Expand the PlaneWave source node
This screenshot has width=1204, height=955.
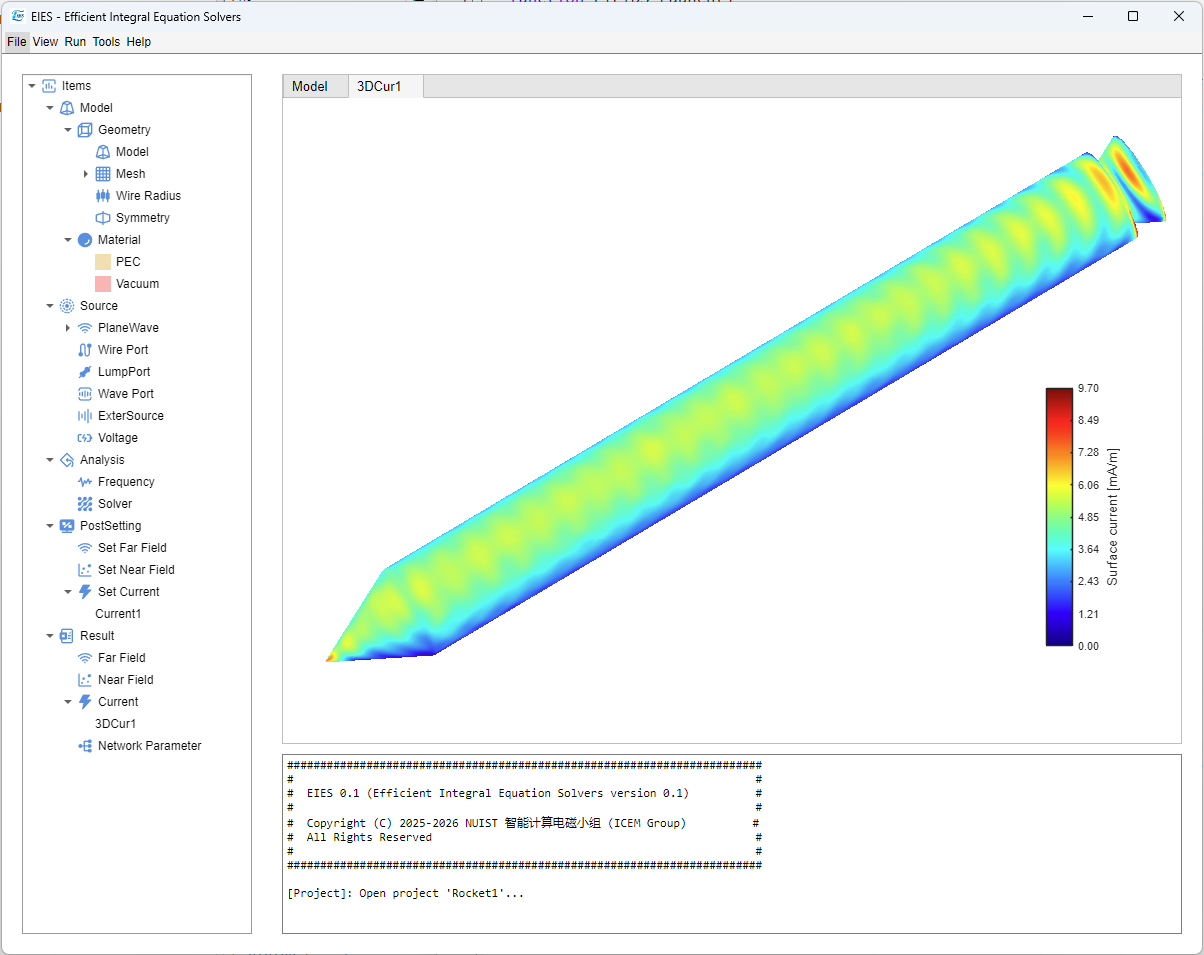pyautogui.click(x=68, y=328)
